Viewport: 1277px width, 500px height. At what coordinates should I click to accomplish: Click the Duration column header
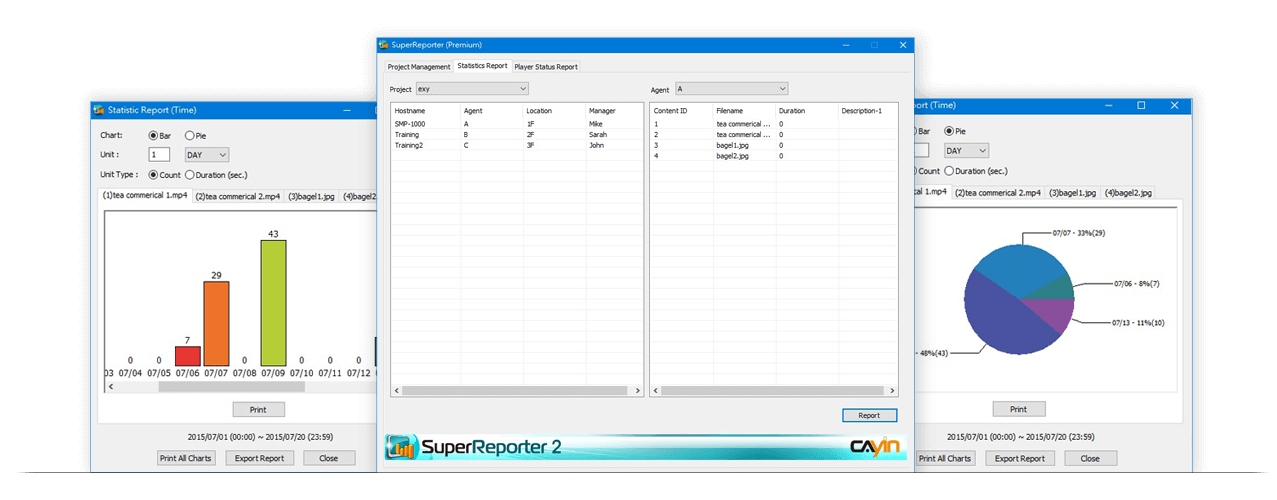(807, 111)
